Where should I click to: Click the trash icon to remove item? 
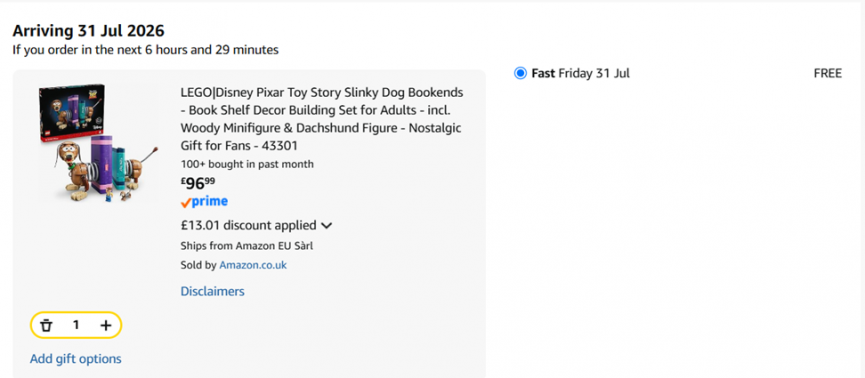tap(46, 326)
